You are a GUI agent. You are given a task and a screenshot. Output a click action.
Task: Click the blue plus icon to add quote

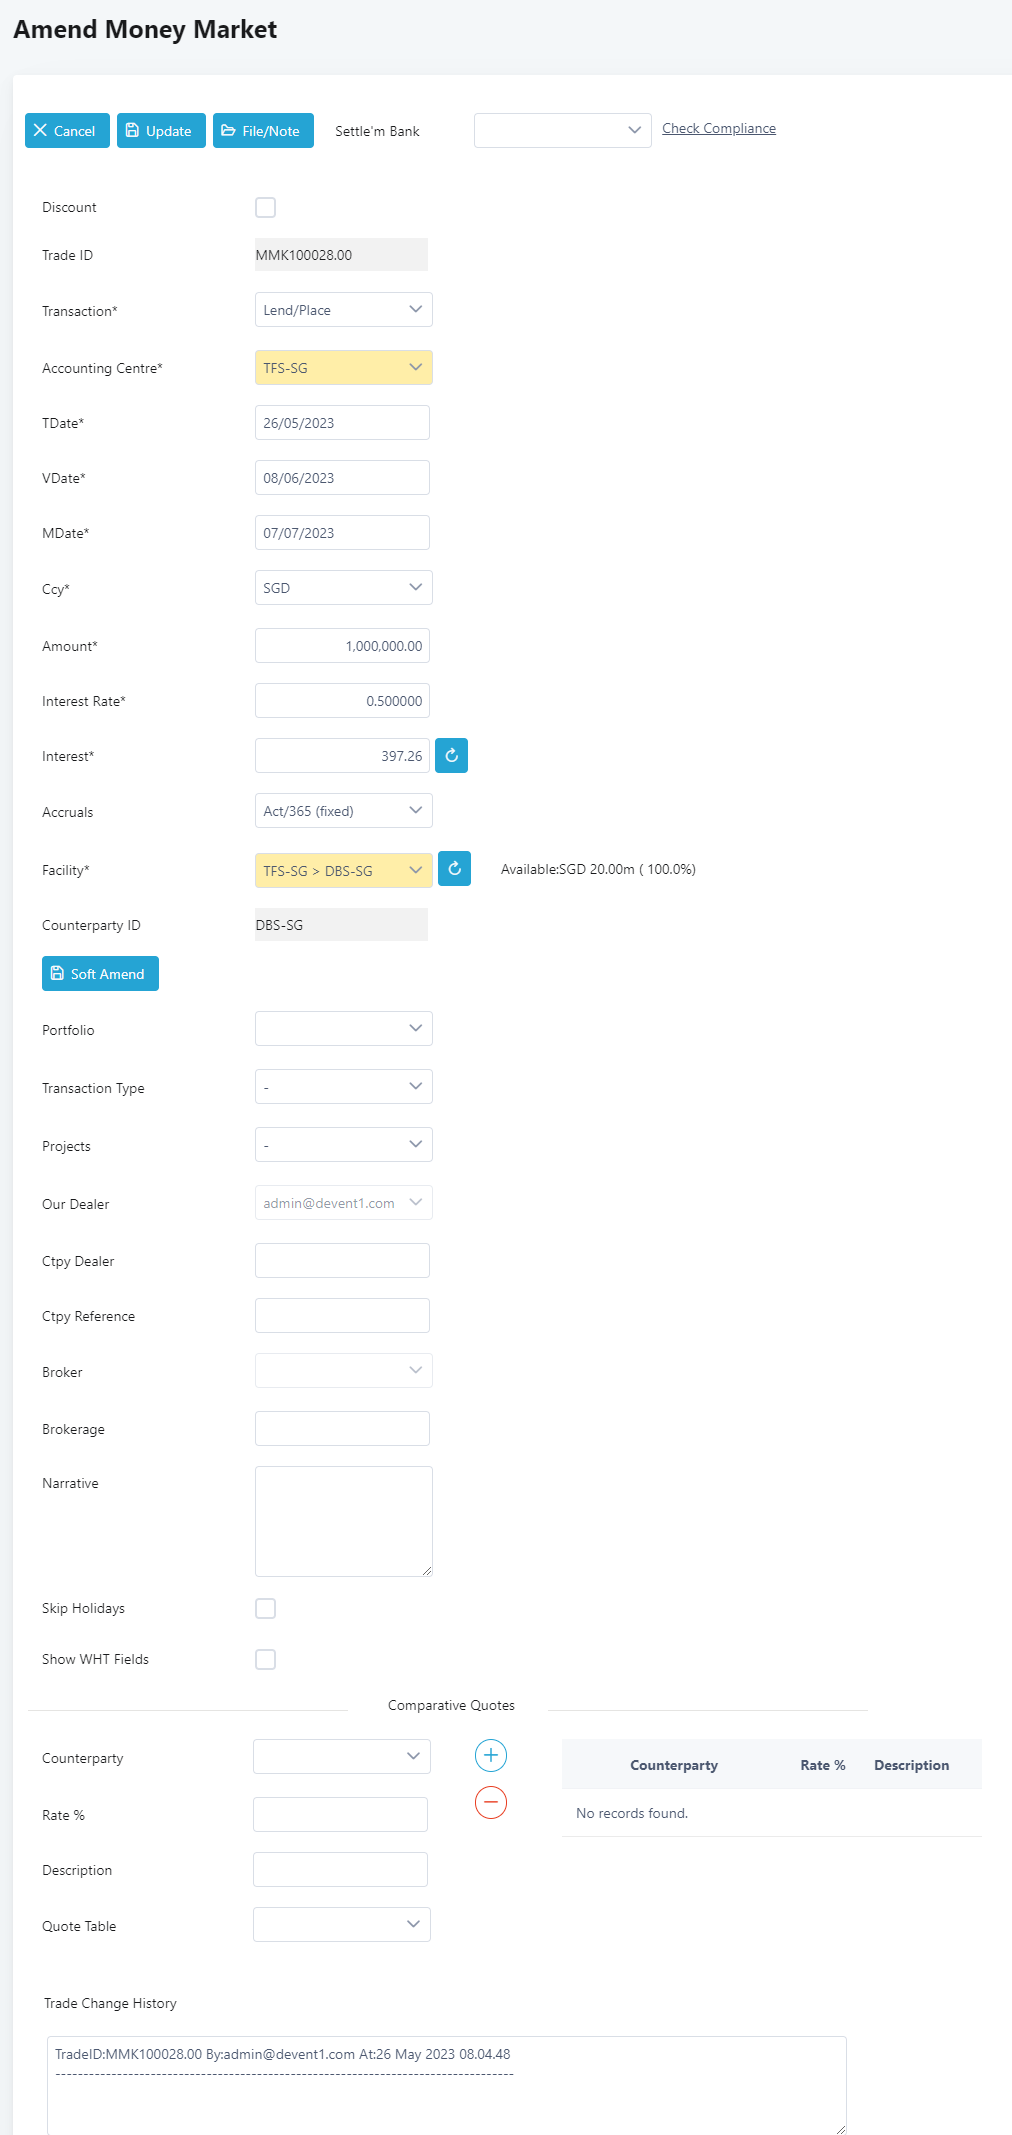tap(490, 1755)
